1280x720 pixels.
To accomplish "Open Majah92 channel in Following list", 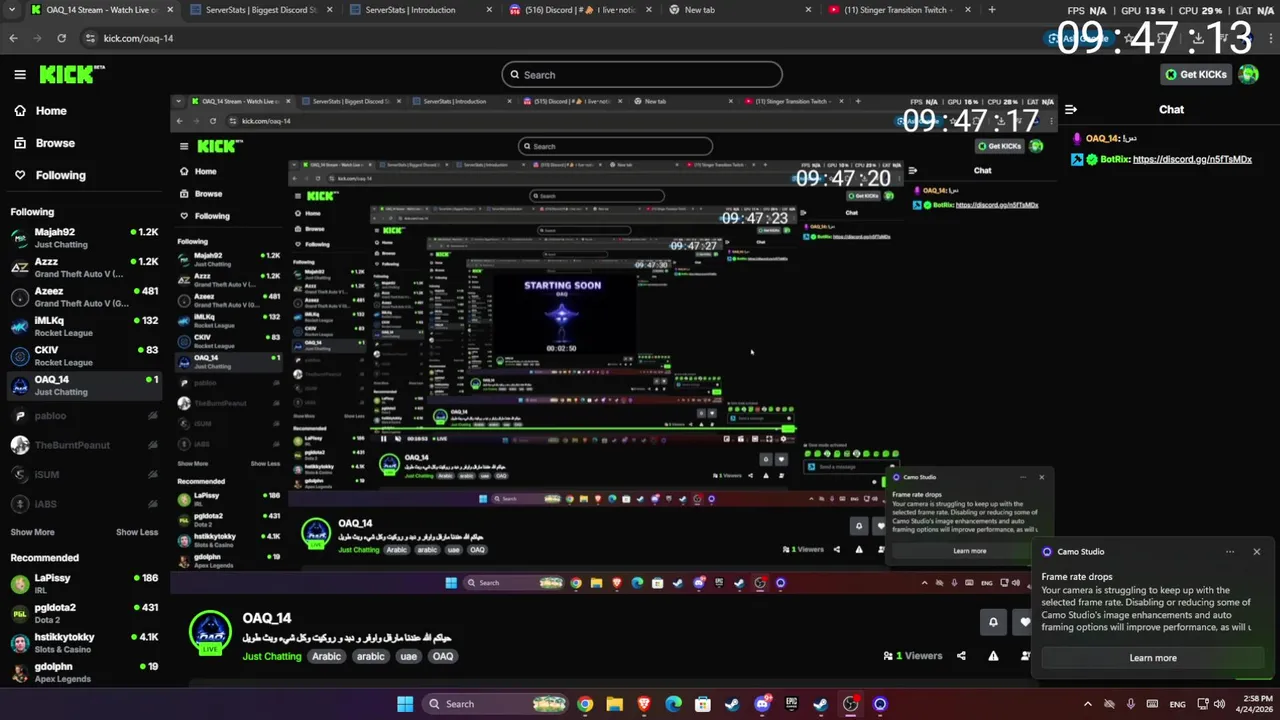I will click(85, 238).
